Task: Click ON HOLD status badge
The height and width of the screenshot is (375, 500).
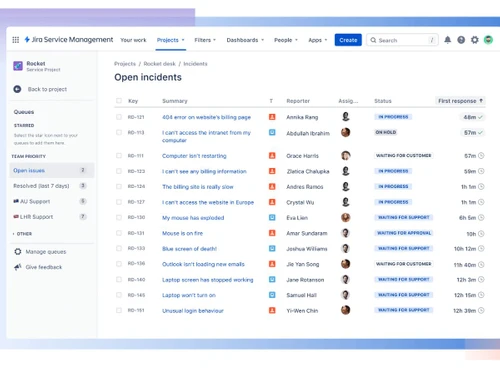Action: click(386, 132)
